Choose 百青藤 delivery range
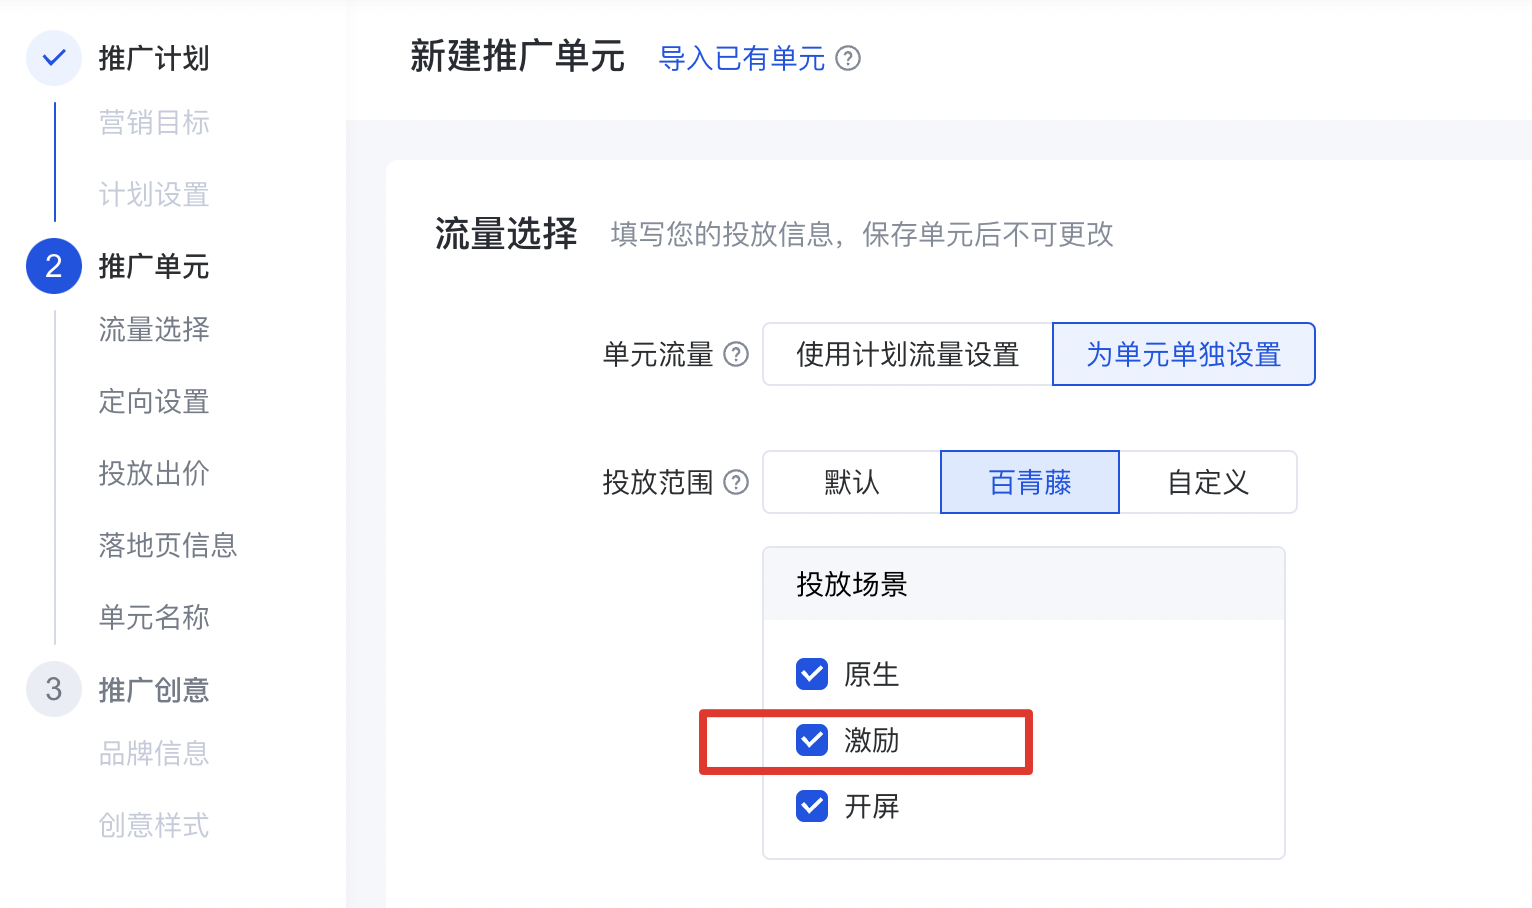 pos(1030,482)
